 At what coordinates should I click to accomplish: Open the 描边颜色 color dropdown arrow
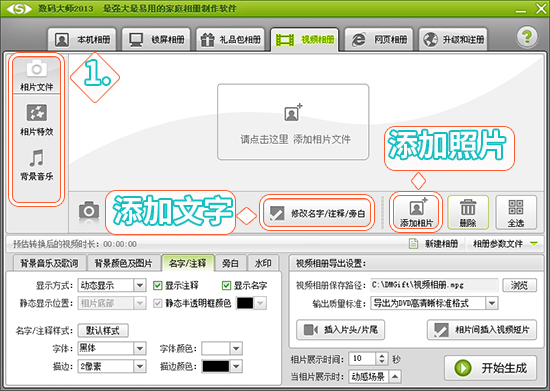236,366
